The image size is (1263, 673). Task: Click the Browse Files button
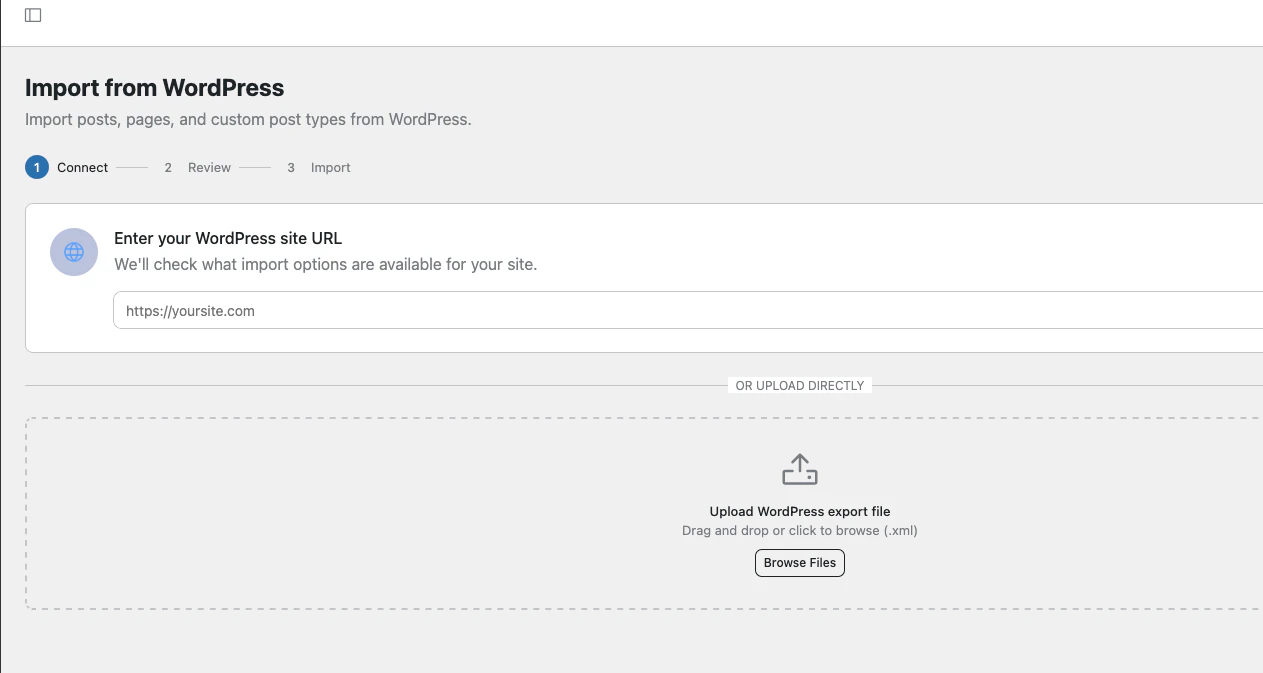[800, 563]
